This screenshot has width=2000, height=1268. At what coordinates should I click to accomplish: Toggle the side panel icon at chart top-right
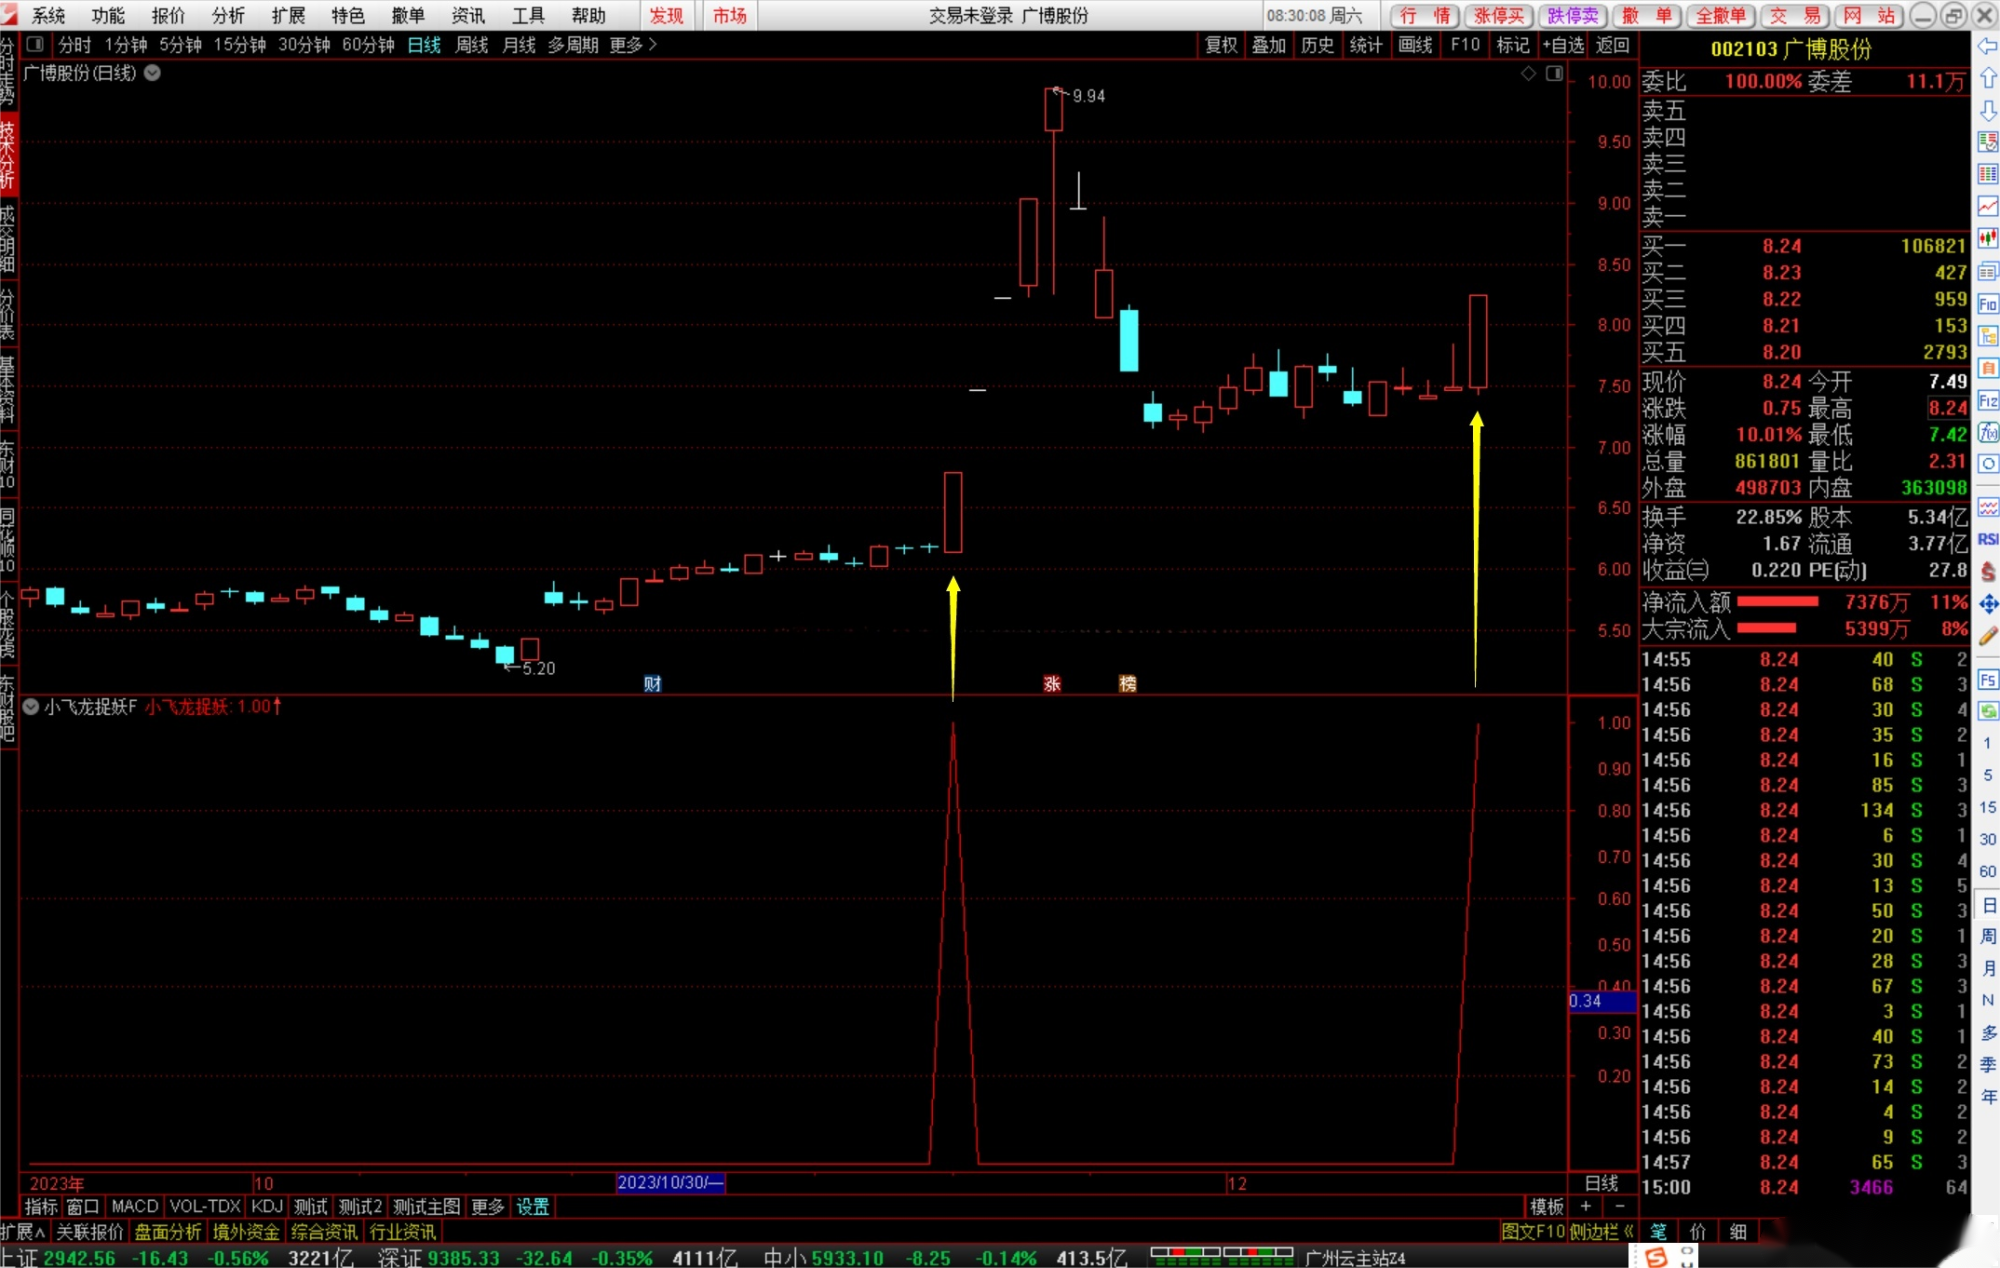[x=1554, y=73]
